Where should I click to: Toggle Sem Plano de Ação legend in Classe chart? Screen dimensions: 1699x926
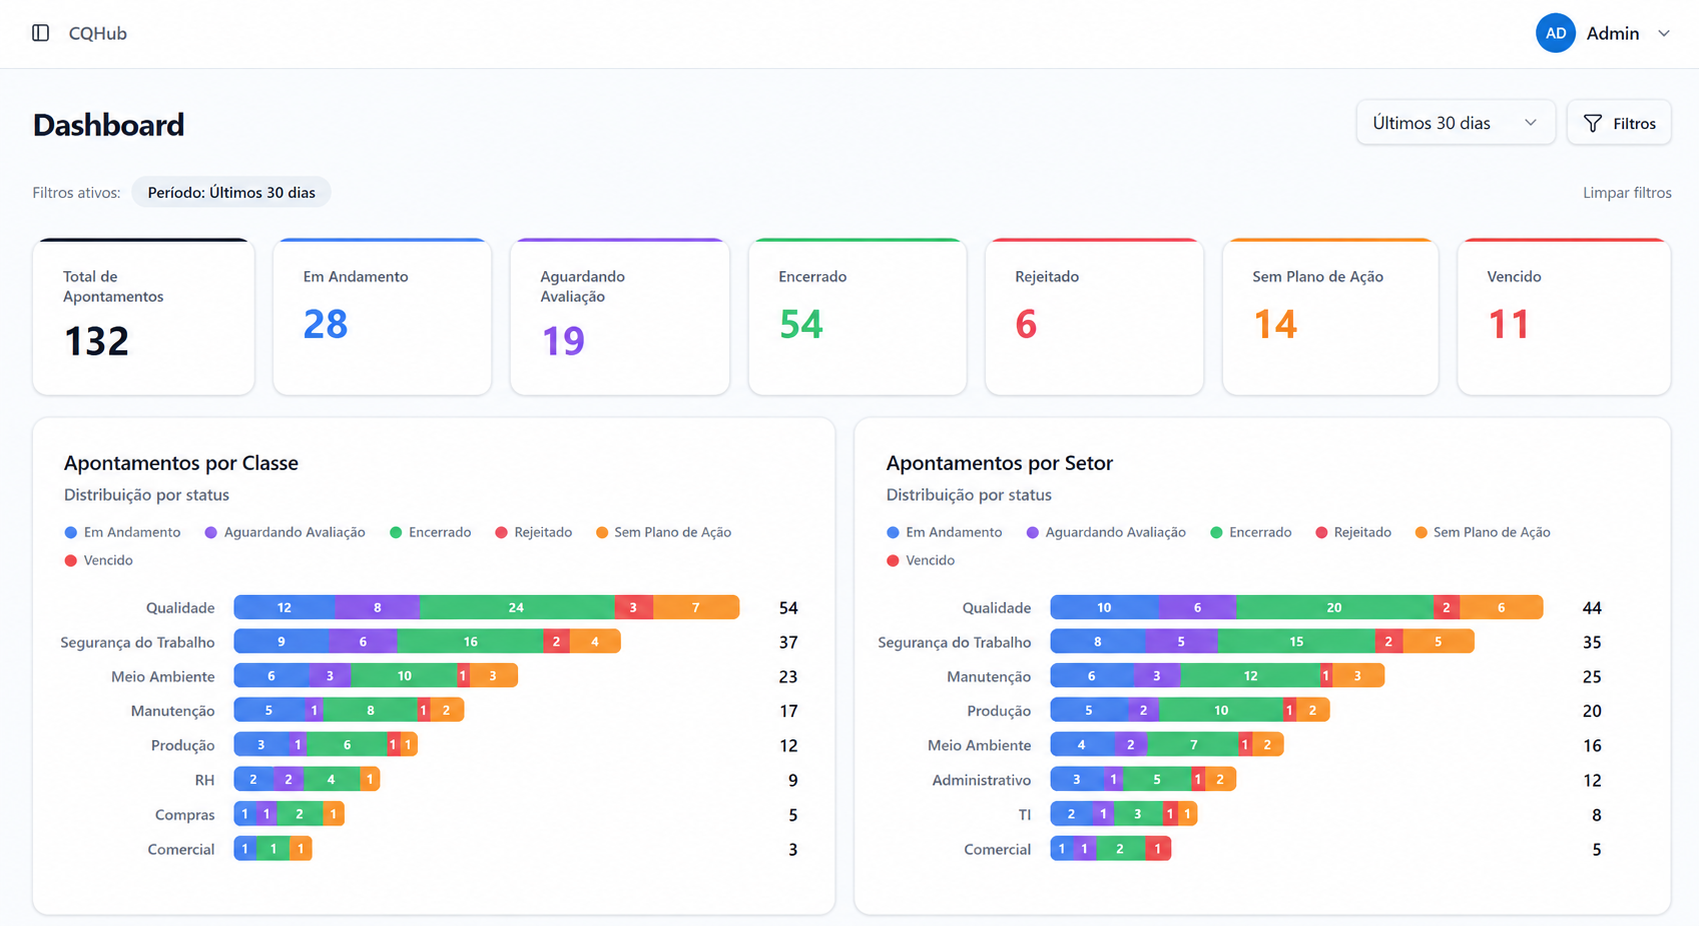click(663, 532)
